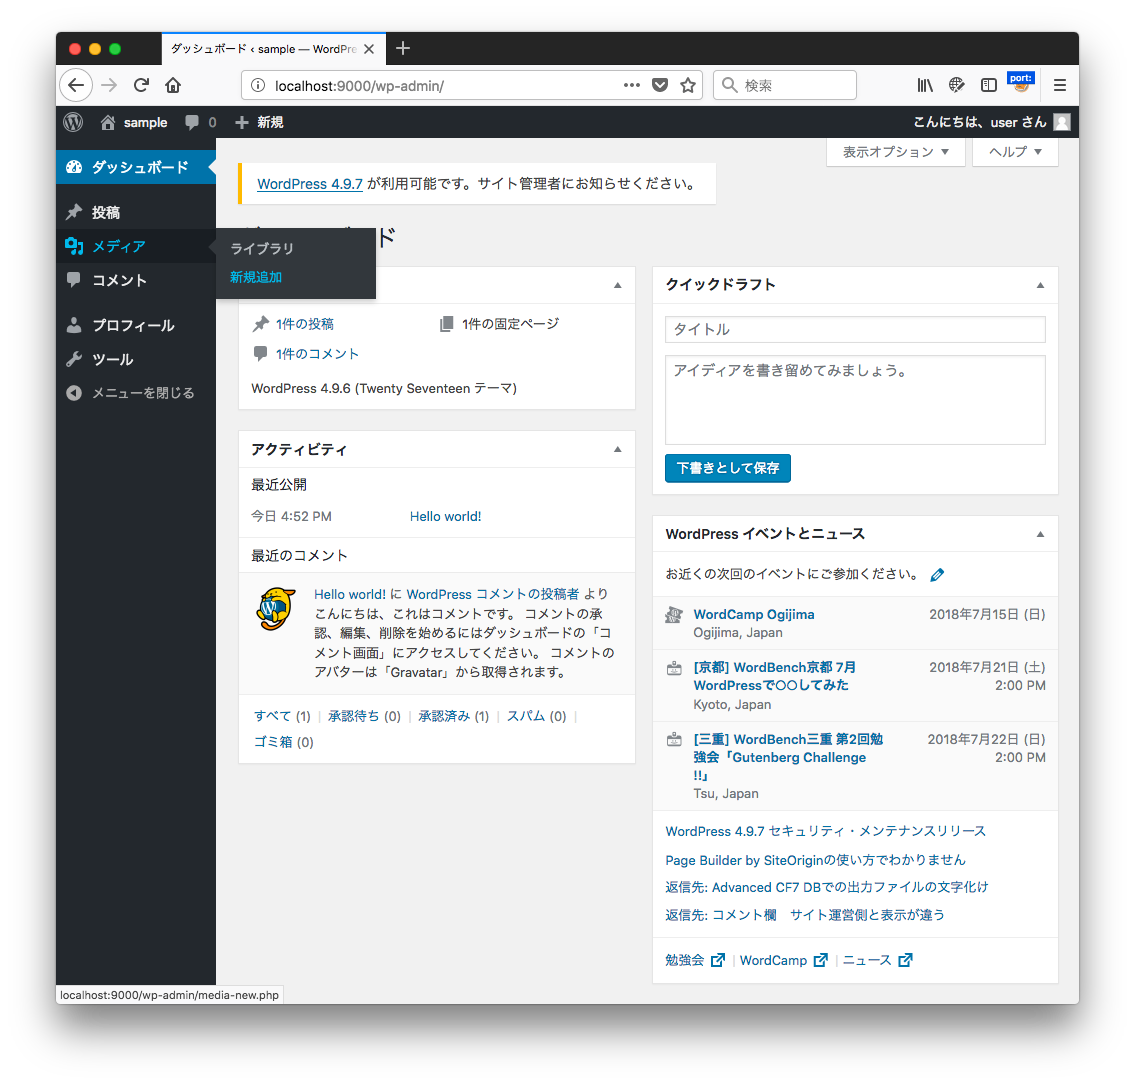Open コメント via its speech bubble sidebar icon
Screen dimensions: 1135x1084
click(x=74, y=280)
